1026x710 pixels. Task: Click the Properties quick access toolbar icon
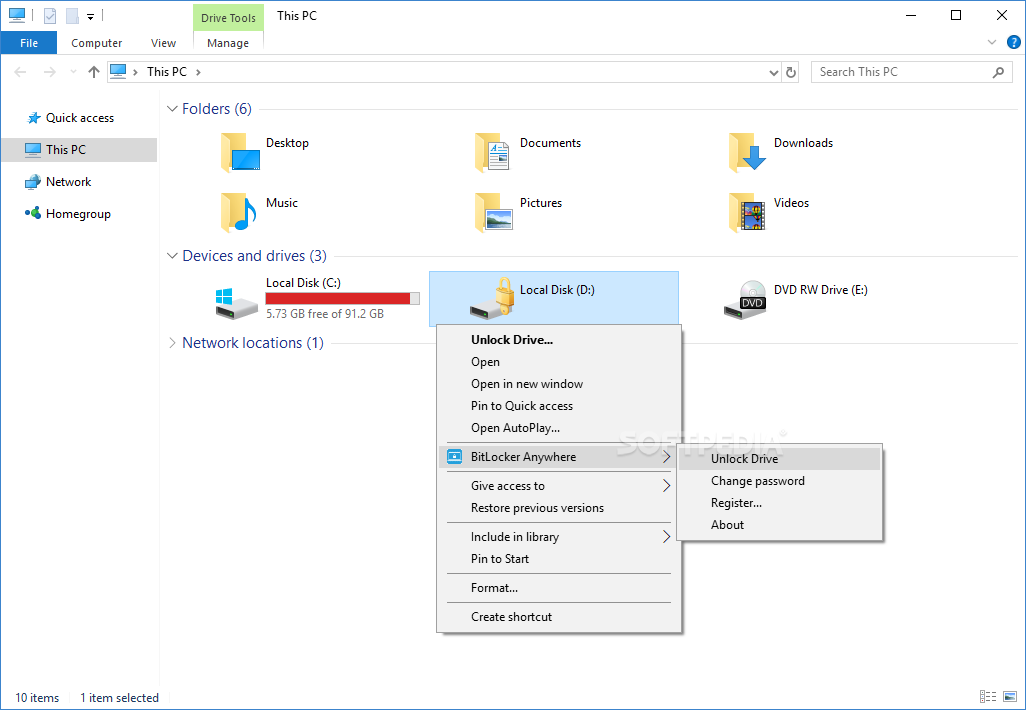click(x=50, y=16)
